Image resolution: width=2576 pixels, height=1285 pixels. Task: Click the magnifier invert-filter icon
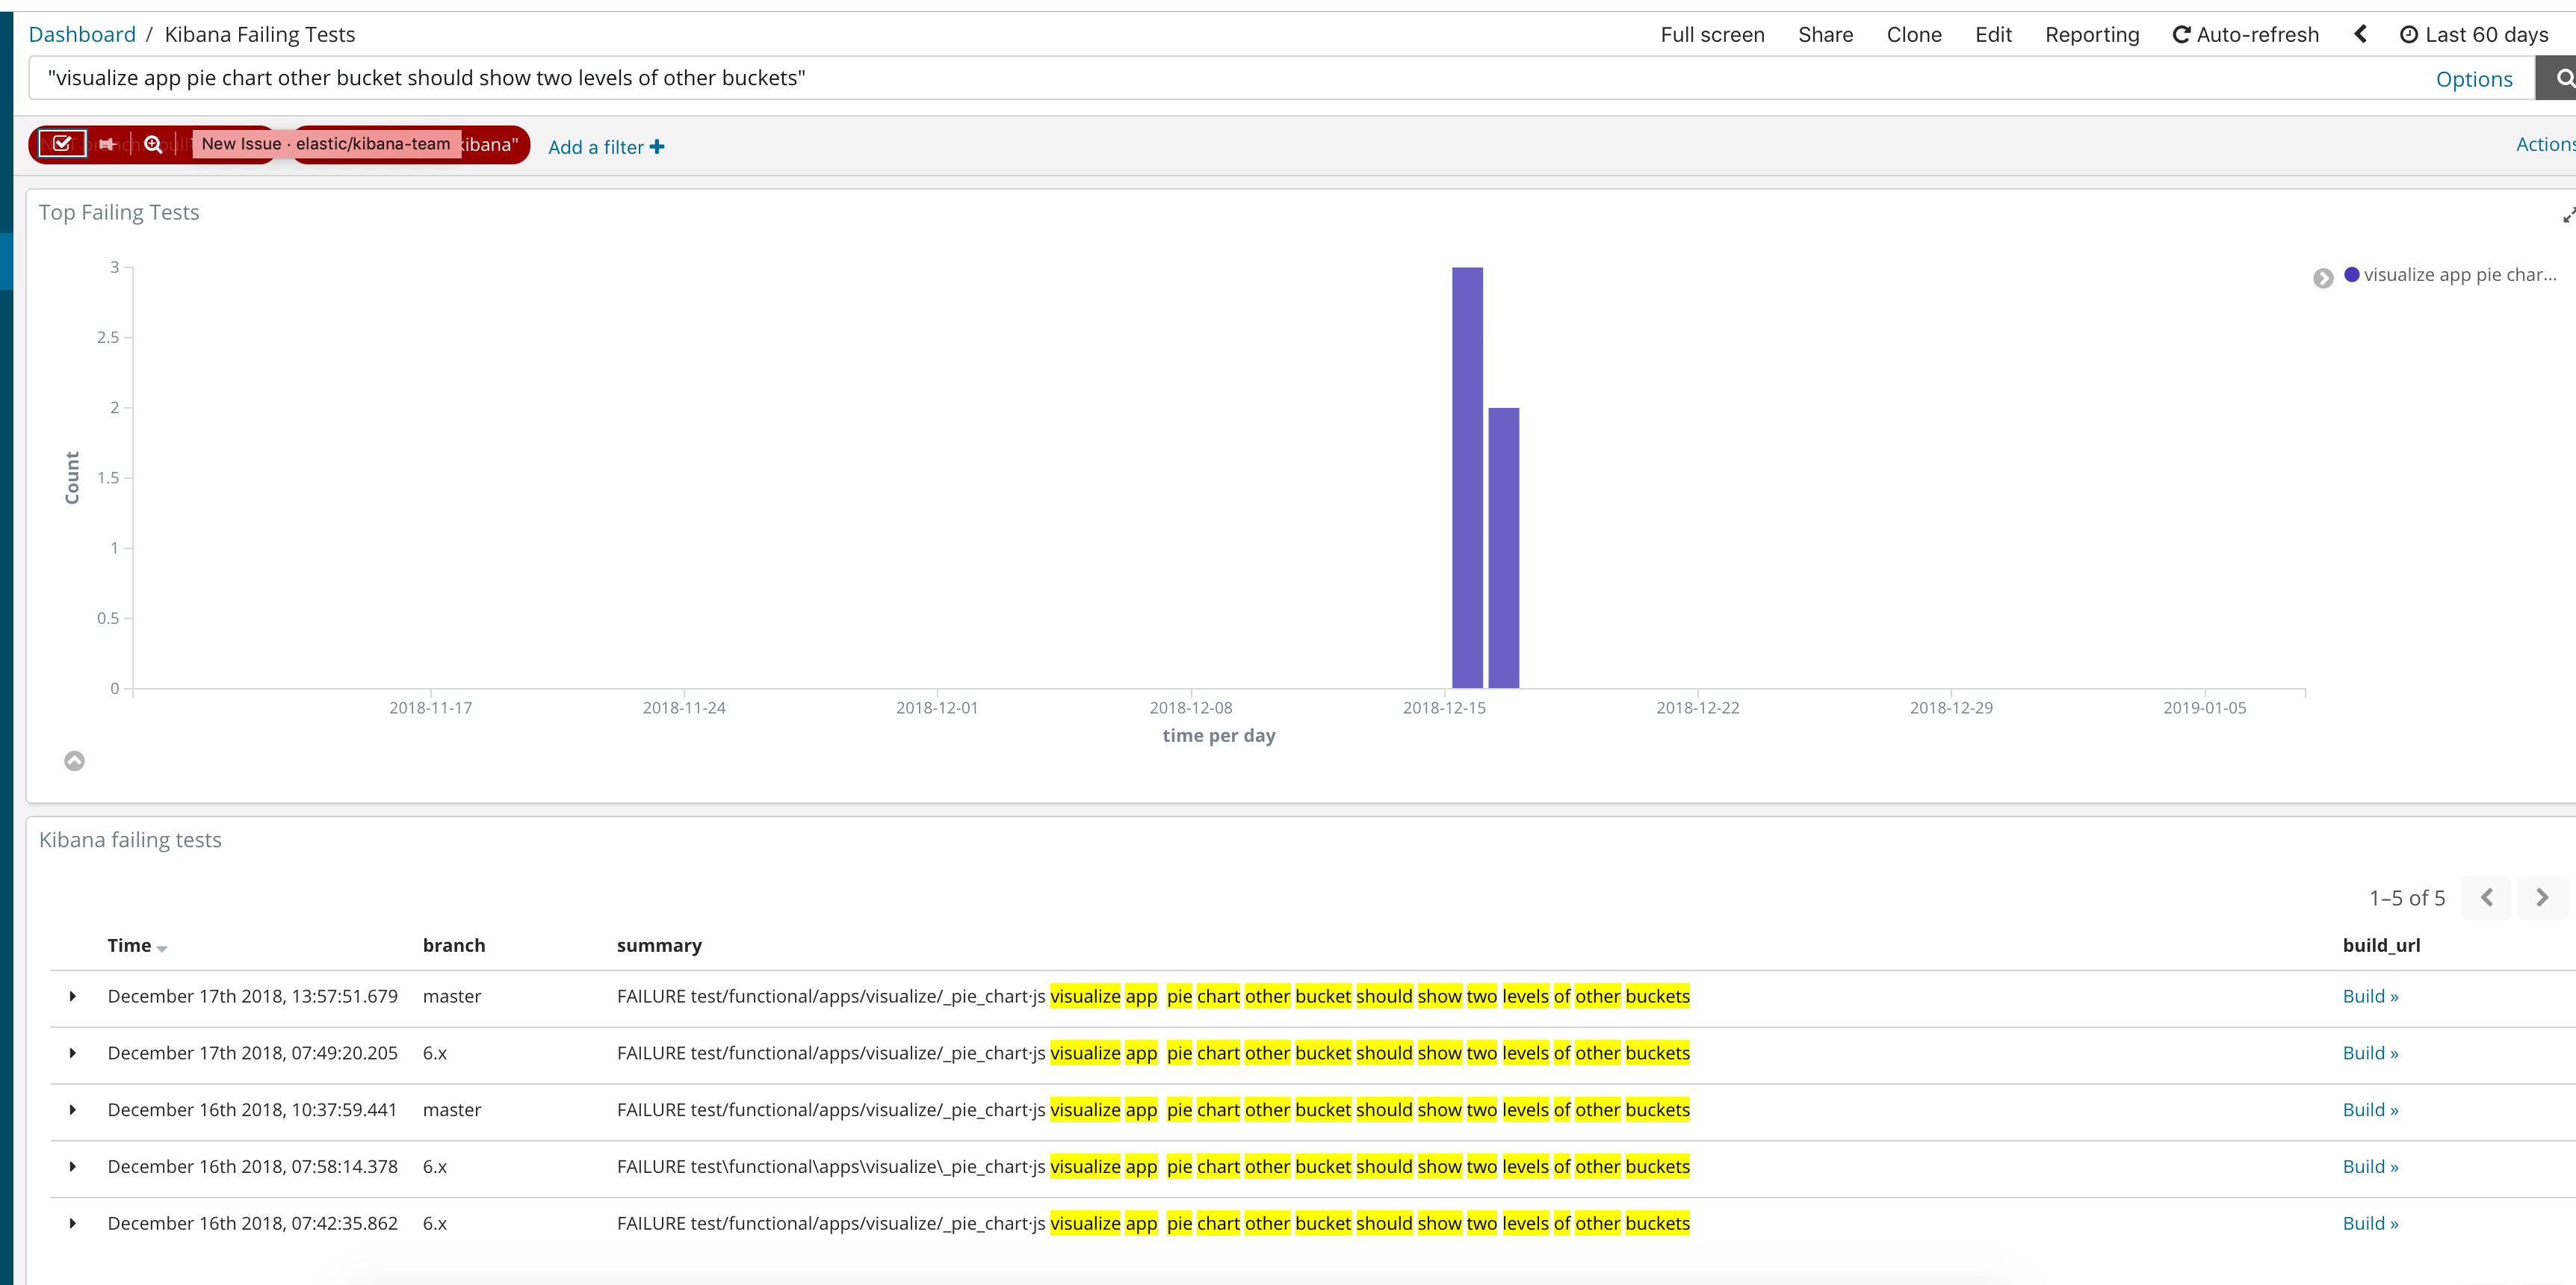coord(153,144)
